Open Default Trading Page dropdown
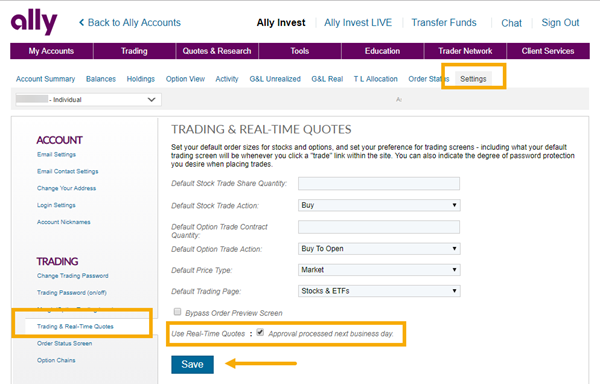This screenshot has height=384, width=600. (379, 291)
